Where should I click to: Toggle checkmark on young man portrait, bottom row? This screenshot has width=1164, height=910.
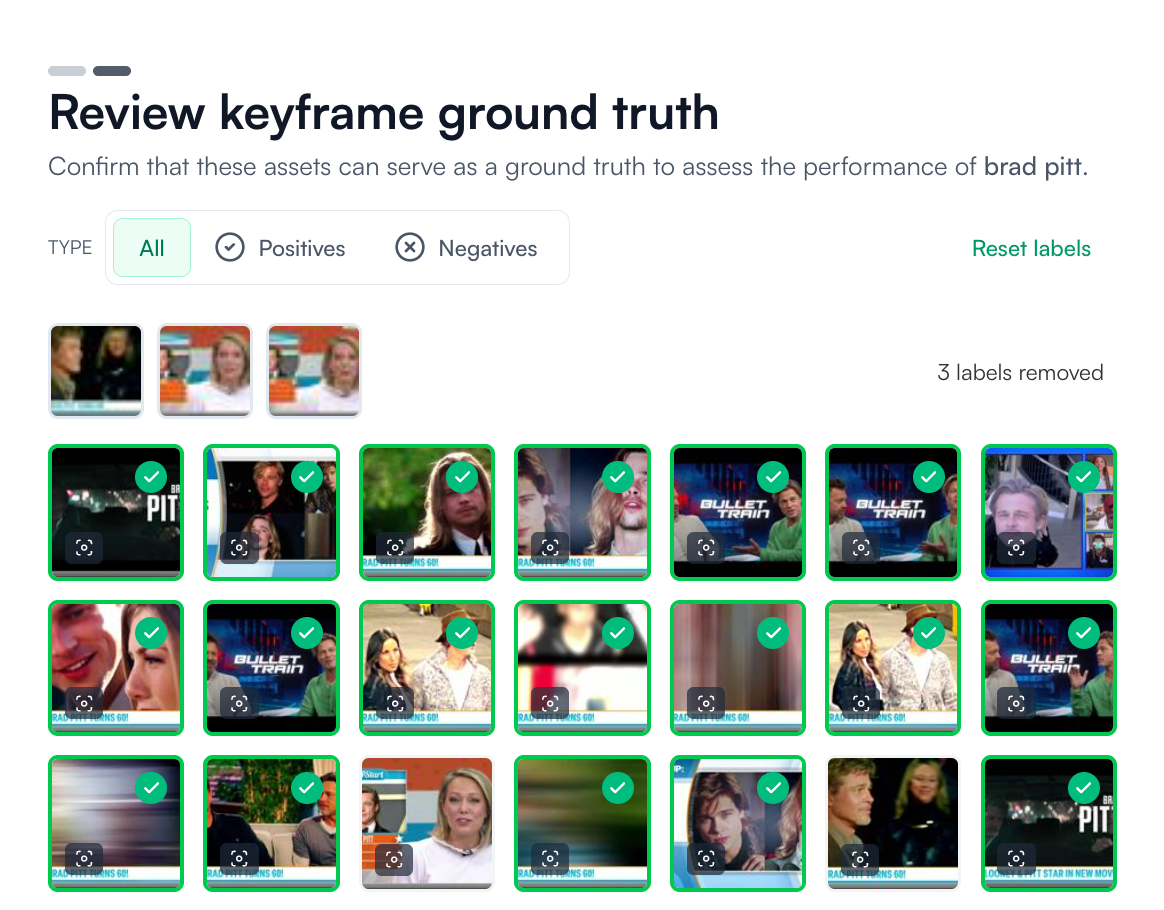[x=773, y=789]
